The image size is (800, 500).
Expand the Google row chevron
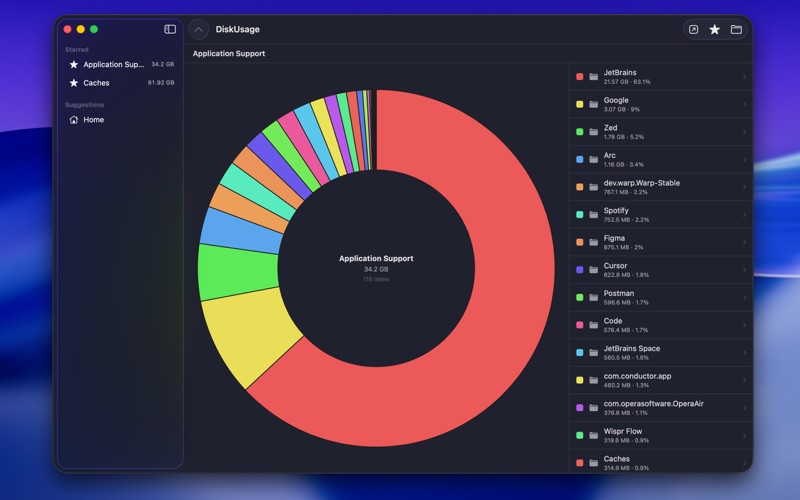click(x=744, y=104)
